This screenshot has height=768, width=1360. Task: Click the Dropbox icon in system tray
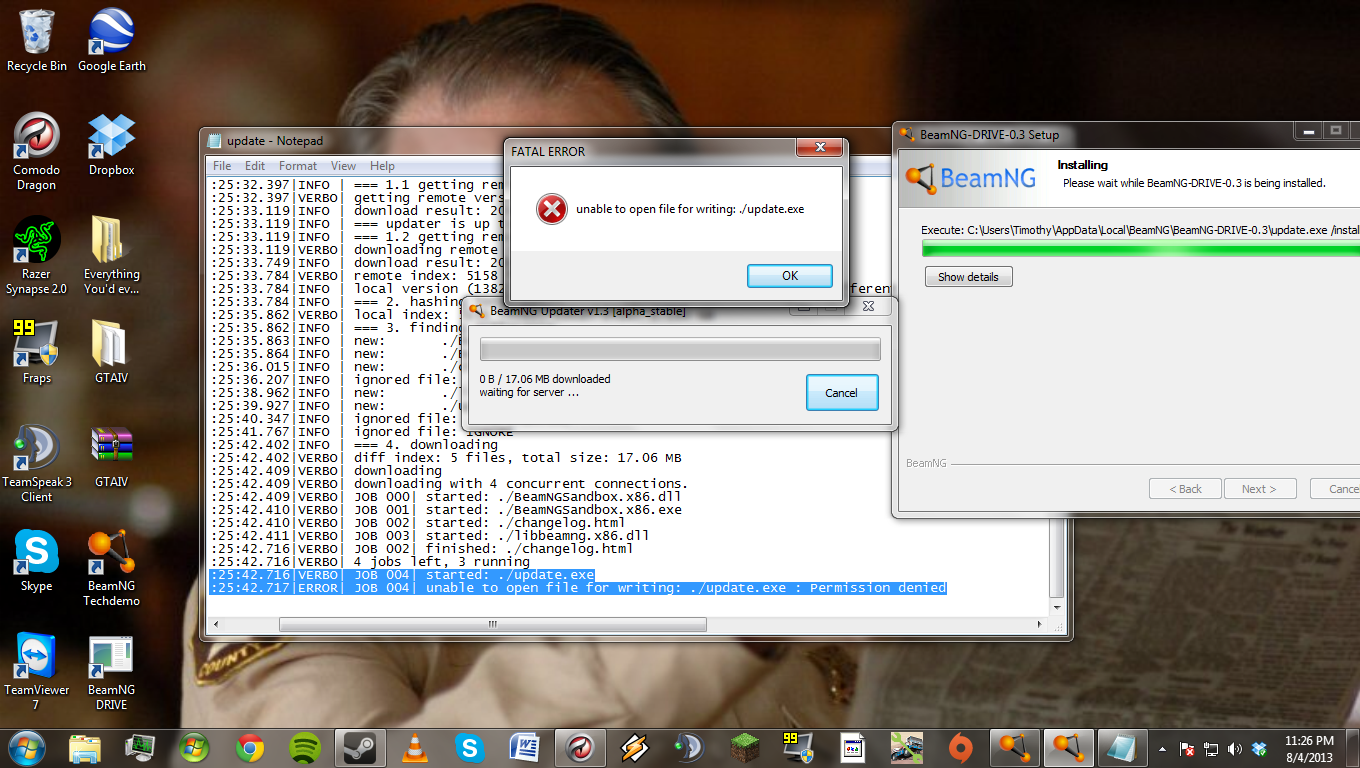(x=1260, y=748)
